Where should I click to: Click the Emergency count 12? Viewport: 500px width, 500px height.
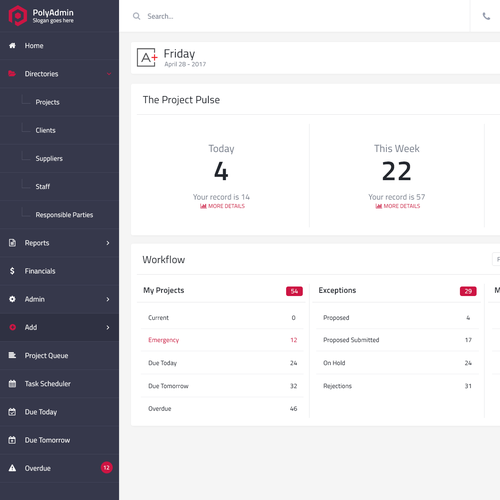[x=294, y=340]
